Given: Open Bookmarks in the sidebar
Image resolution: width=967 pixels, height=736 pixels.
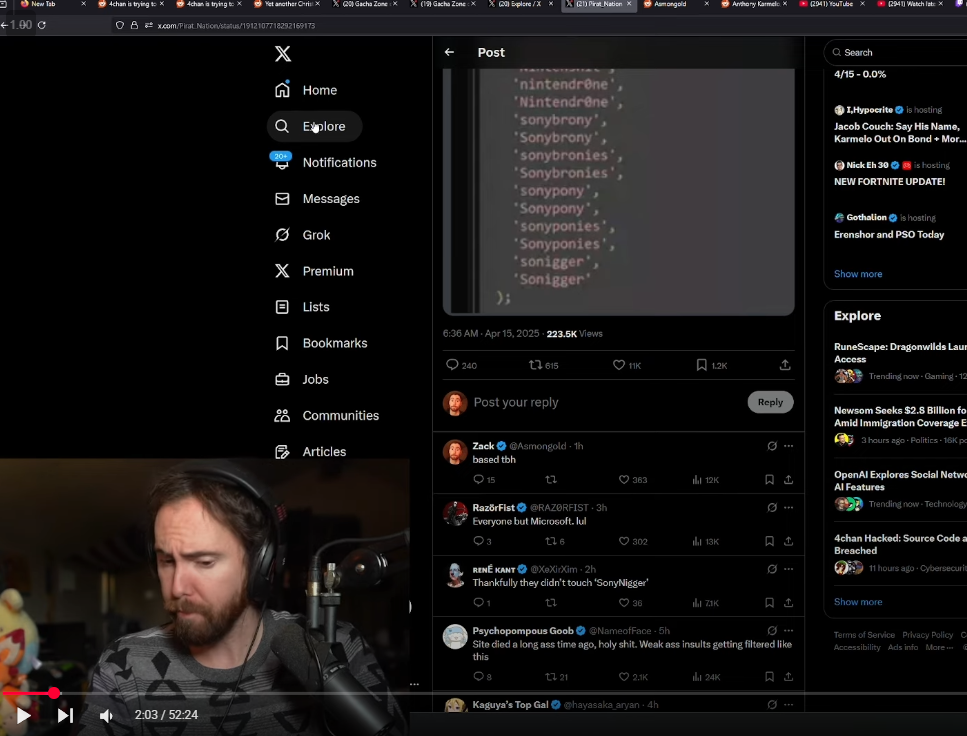Looking at the screenshot, I should 320,343.
